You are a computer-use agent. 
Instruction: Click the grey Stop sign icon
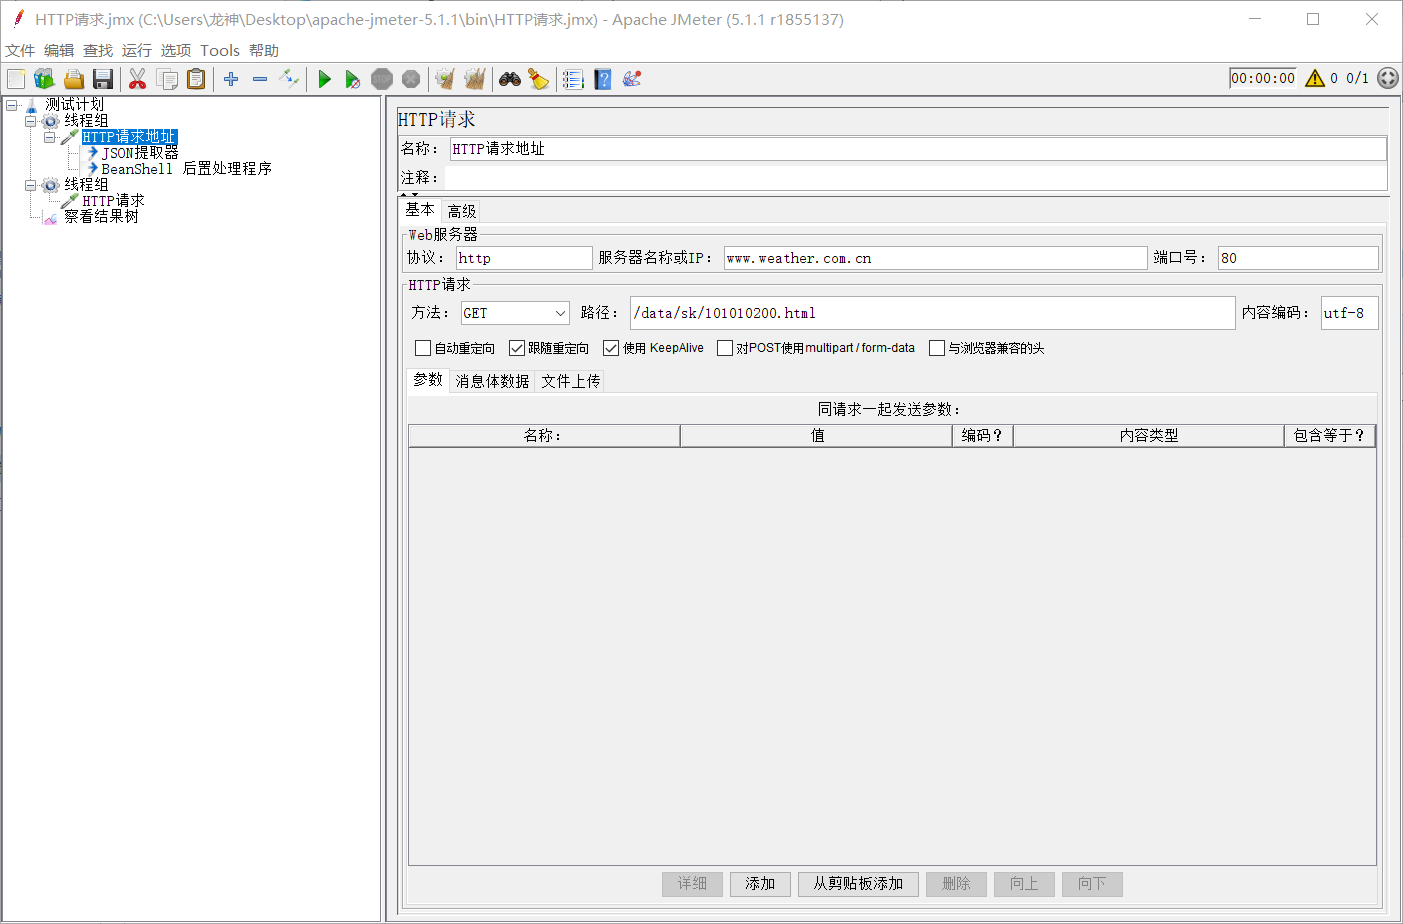pos(382,79)
